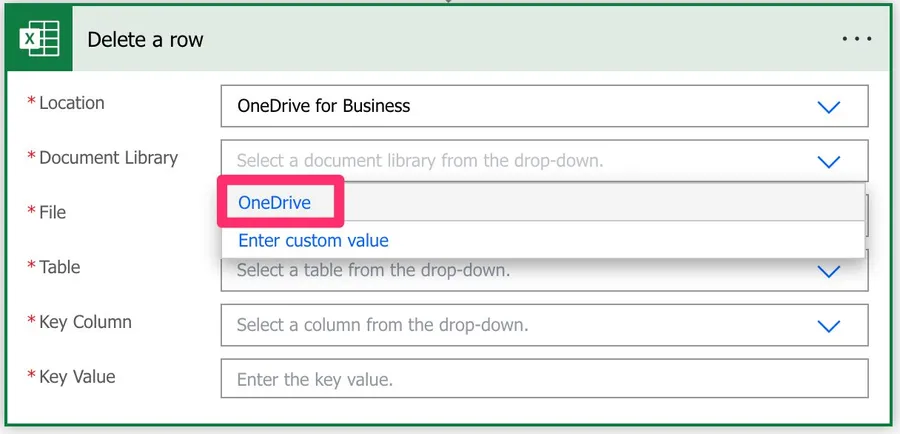Click the File field label
This screenshot has height=434, width=900.
tap(52, 212)
